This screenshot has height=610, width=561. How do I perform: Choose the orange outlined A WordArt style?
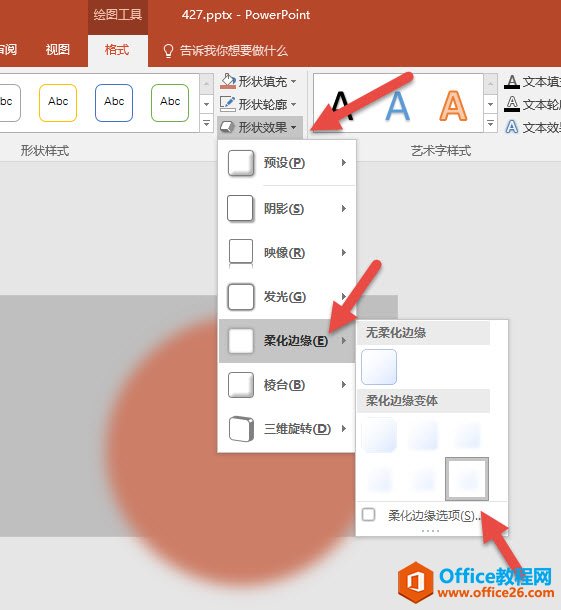coord(453,105)
